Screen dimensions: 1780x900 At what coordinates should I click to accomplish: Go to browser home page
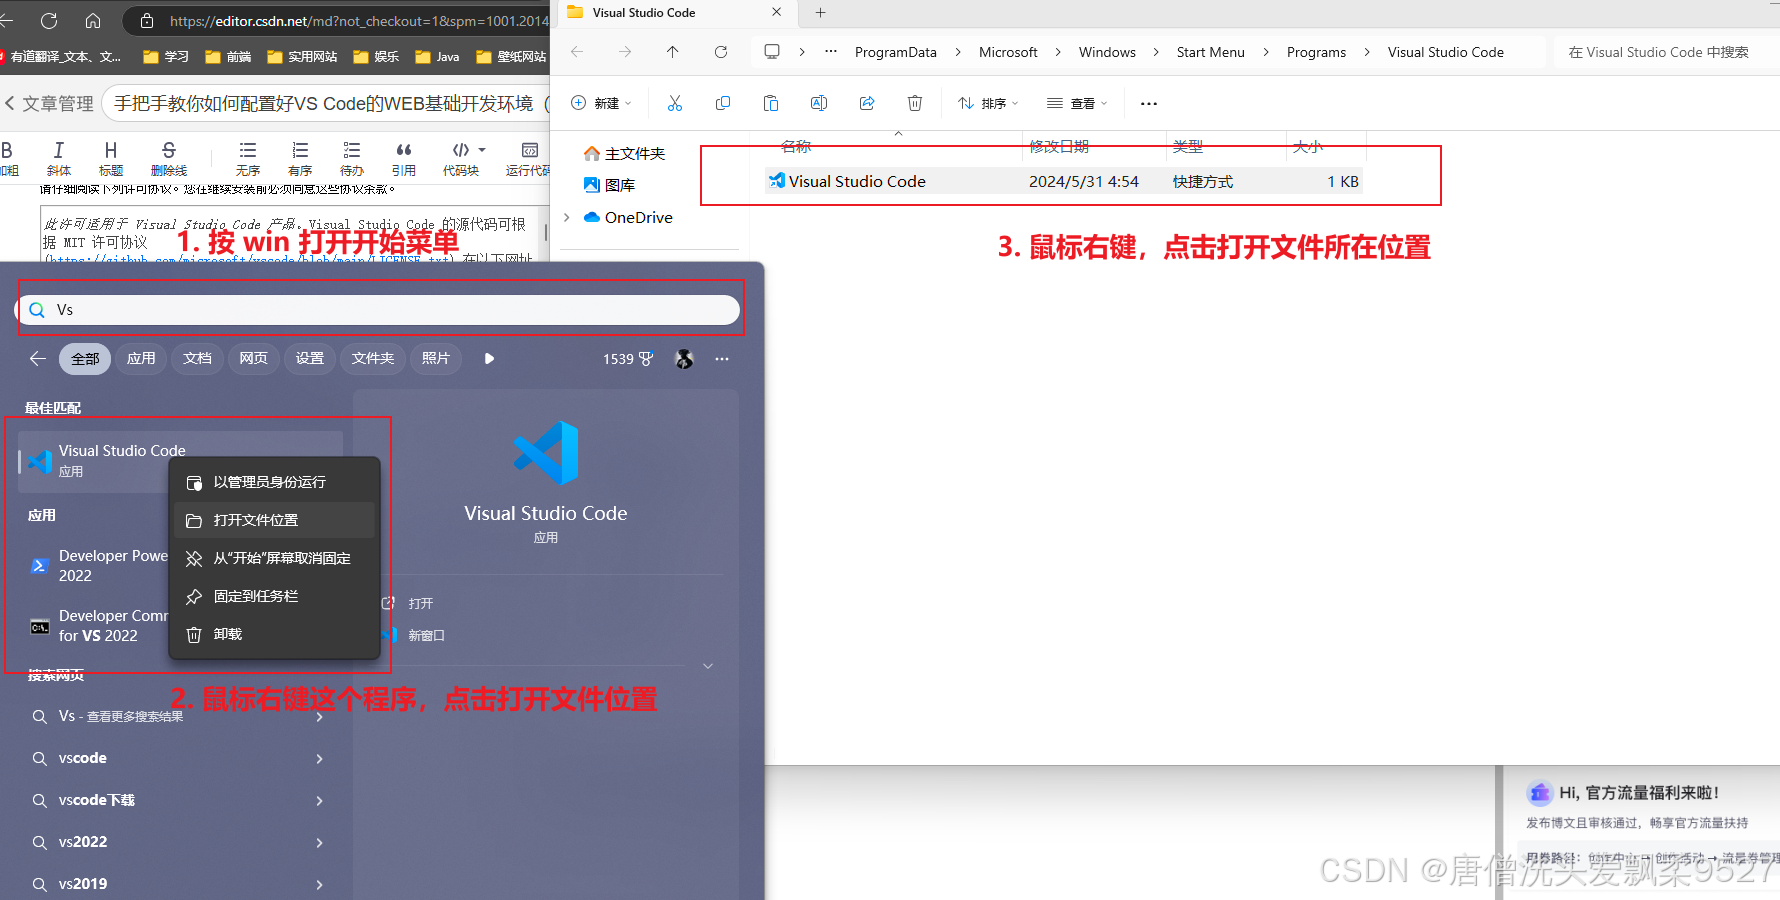click(x=93, y=20)
